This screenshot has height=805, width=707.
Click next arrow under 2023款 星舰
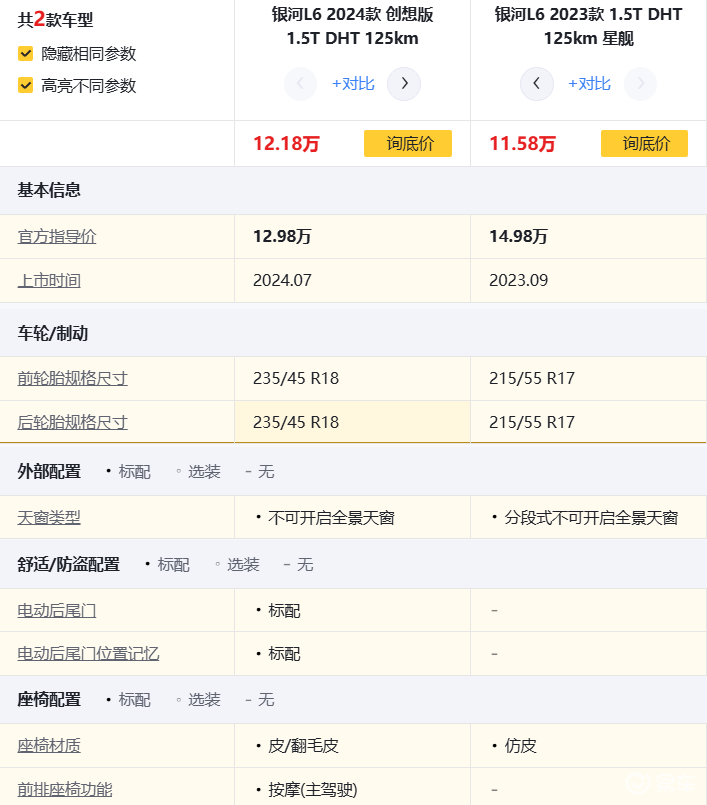pyautogui.click(x=640, y=84)
